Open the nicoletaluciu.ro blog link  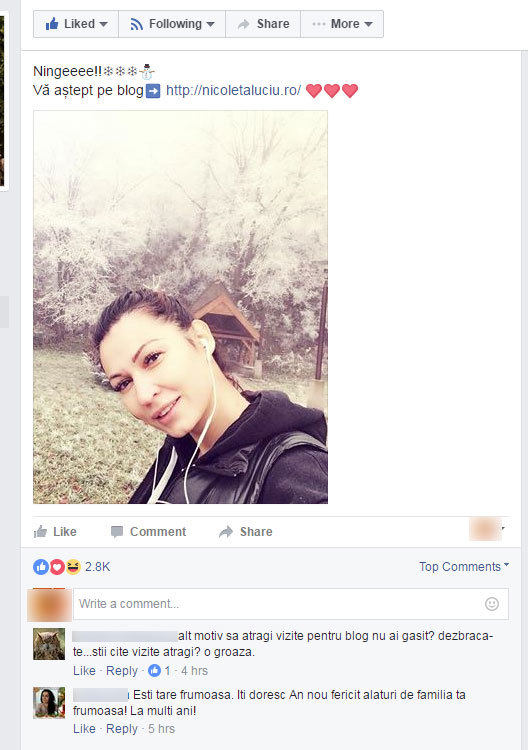pos(233,90)
